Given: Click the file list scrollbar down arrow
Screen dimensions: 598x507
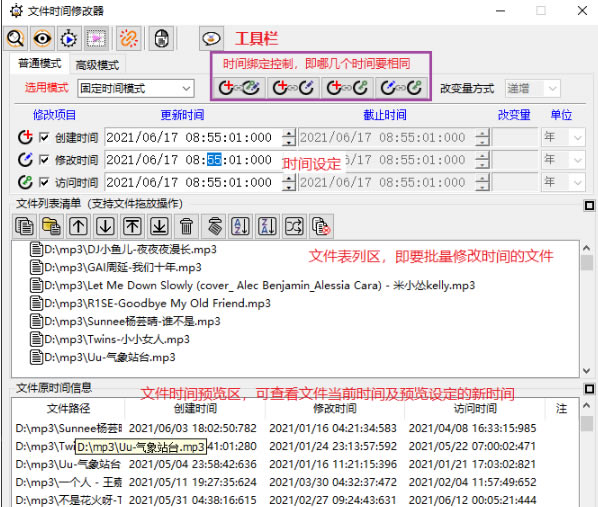Looking at the screenshot, I should pos(587,371).
